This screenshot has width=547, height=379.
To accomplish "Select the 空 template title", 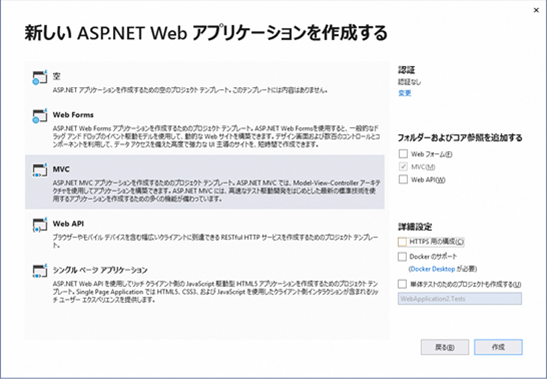I will [x=57, y=76].
